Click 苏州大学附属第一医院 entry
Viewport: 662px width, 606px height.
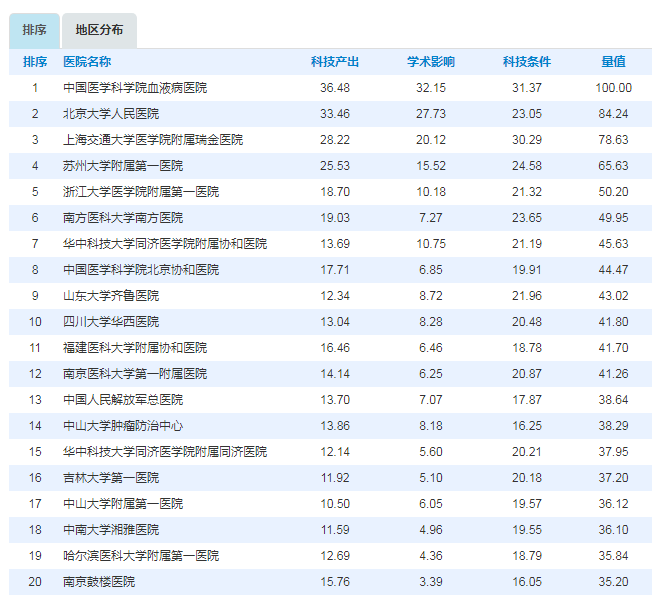coord(123,166)
